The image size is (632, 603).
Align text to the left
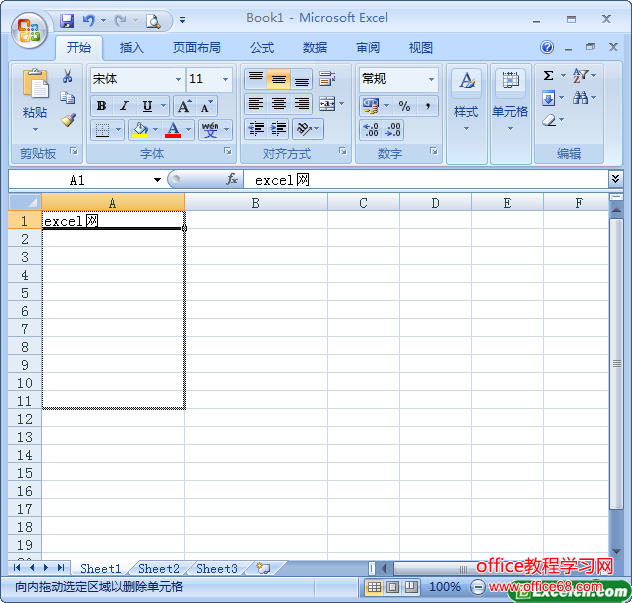tap(256, 104)
